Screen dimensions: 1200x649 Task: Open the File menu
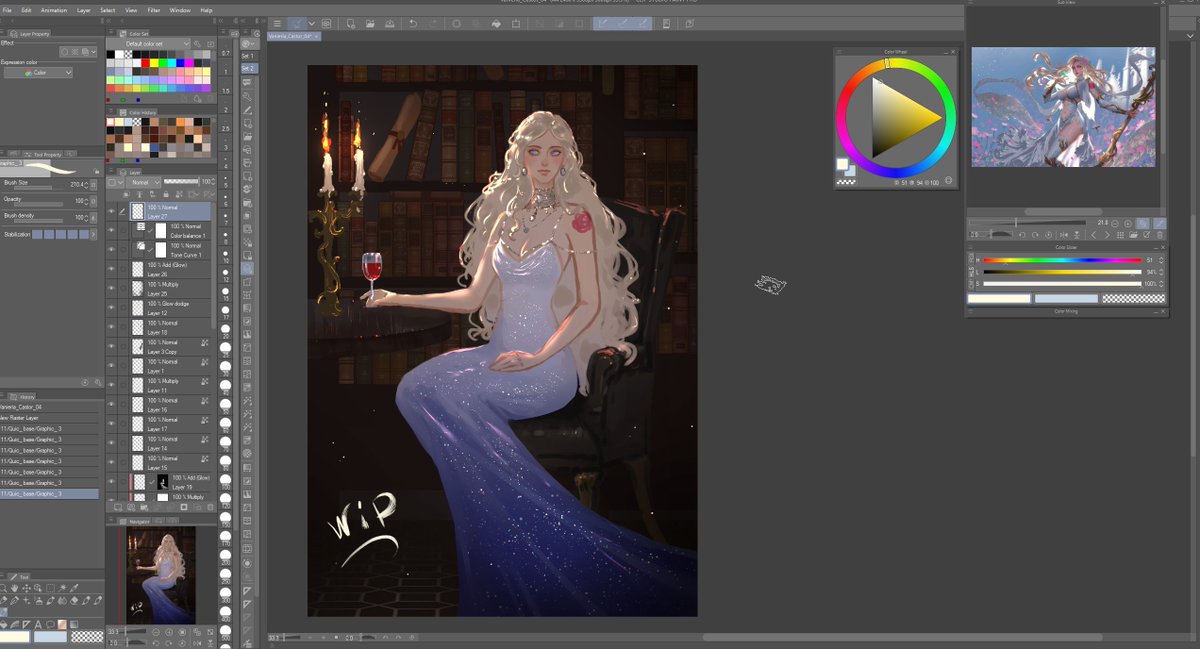[5, 10]
